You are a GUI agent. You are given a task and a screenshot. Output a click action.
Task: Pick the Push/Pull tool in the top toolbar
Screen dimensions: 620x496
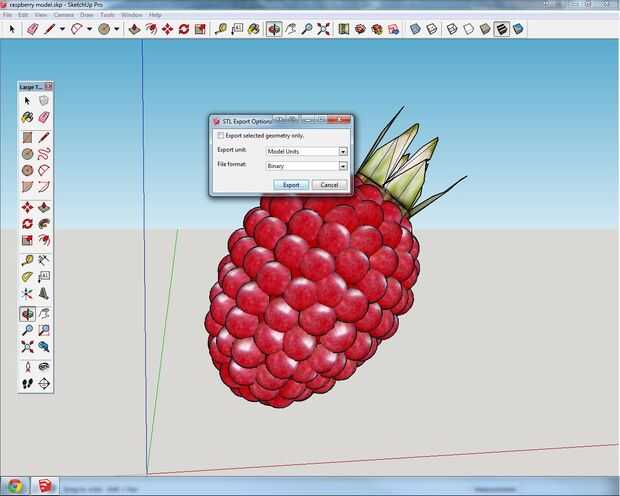point(134,29)
